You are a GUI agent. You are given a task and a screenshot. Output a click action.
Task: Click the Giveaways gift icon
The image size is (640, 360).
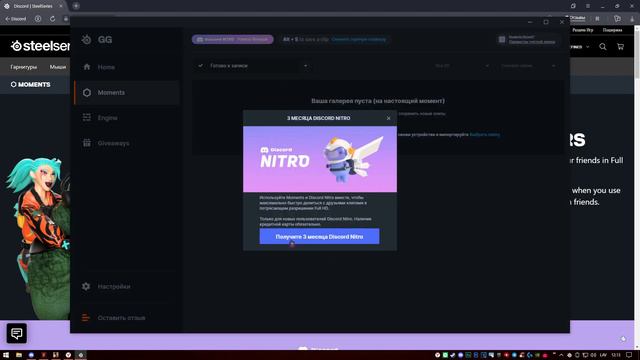pos(87,143)
